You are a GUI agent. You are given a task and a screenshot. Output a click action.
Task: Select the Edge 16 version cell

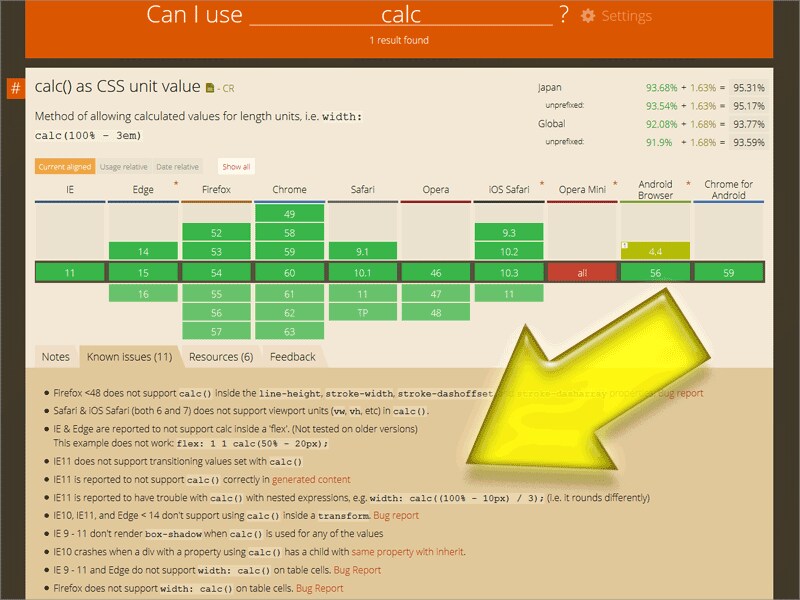coord(143,294)
